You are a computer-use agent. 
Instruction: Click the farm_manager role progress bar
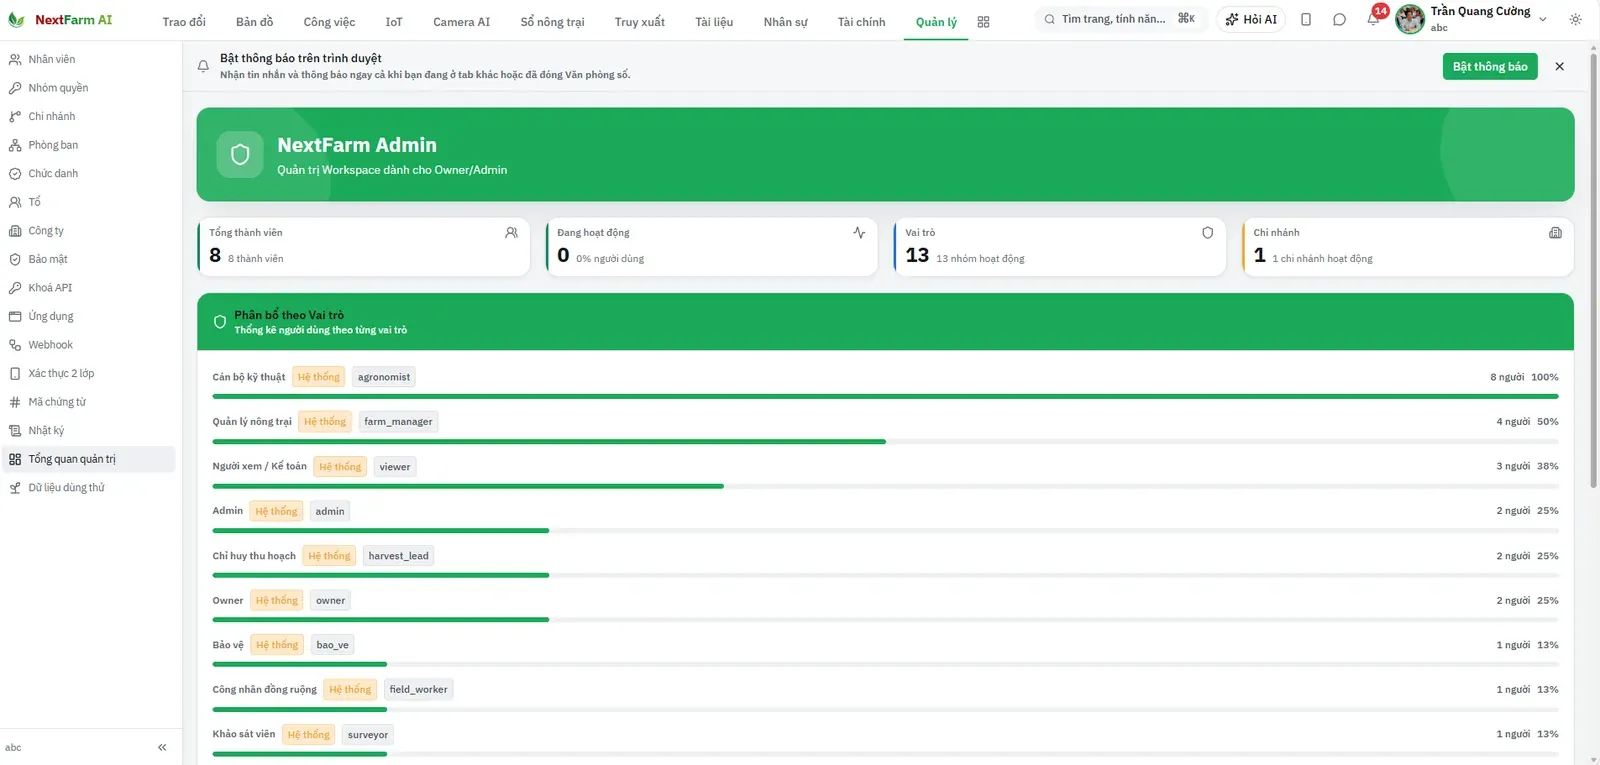click(x=885, y=442)
